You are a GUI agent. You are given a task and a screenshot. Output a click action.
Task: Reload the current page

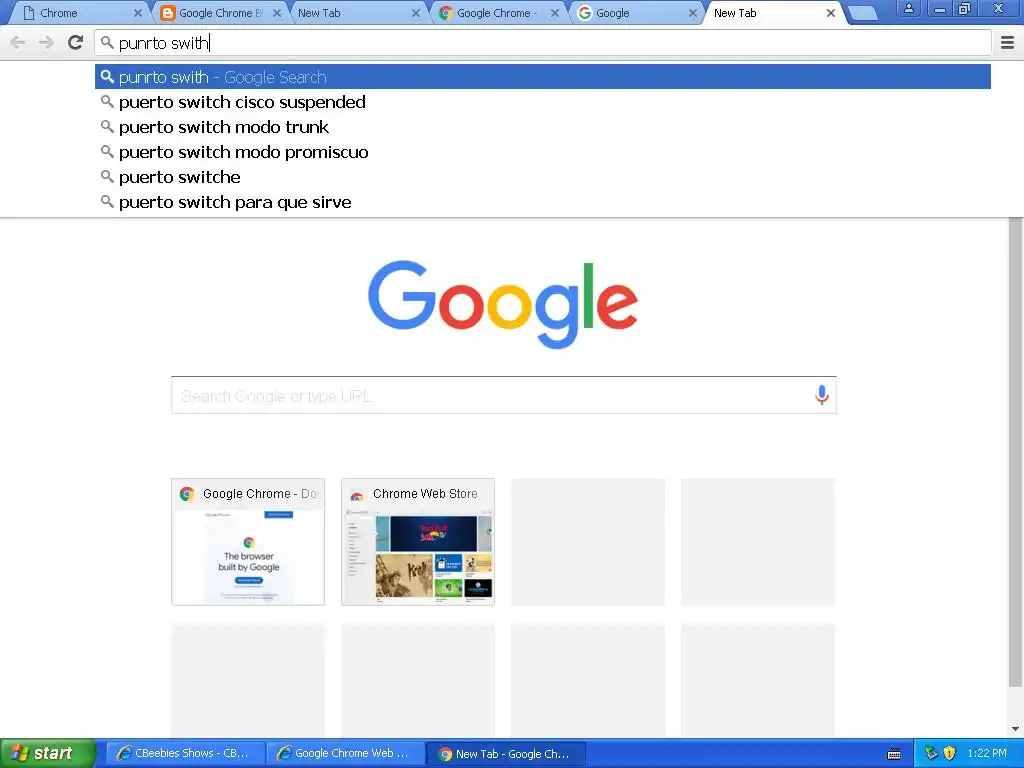tap(75, 43)
